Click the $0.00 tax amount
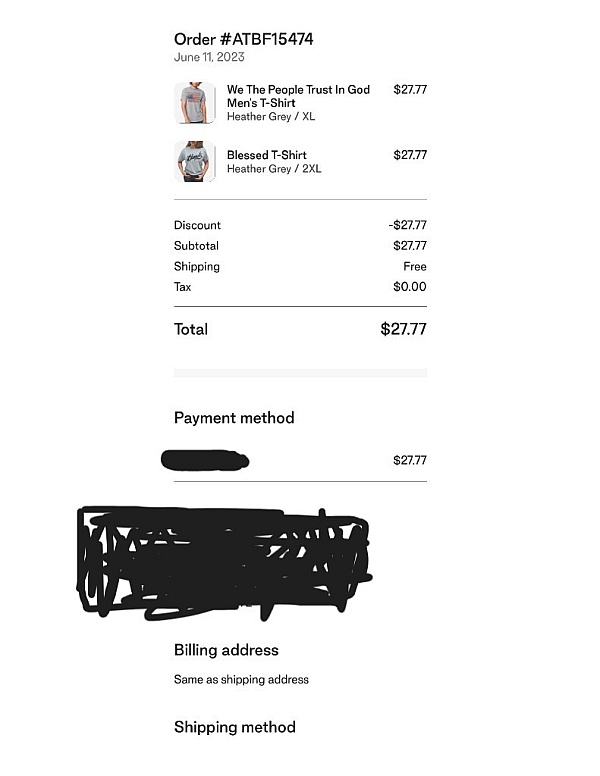The image size is (600, 776). point(410,287)
